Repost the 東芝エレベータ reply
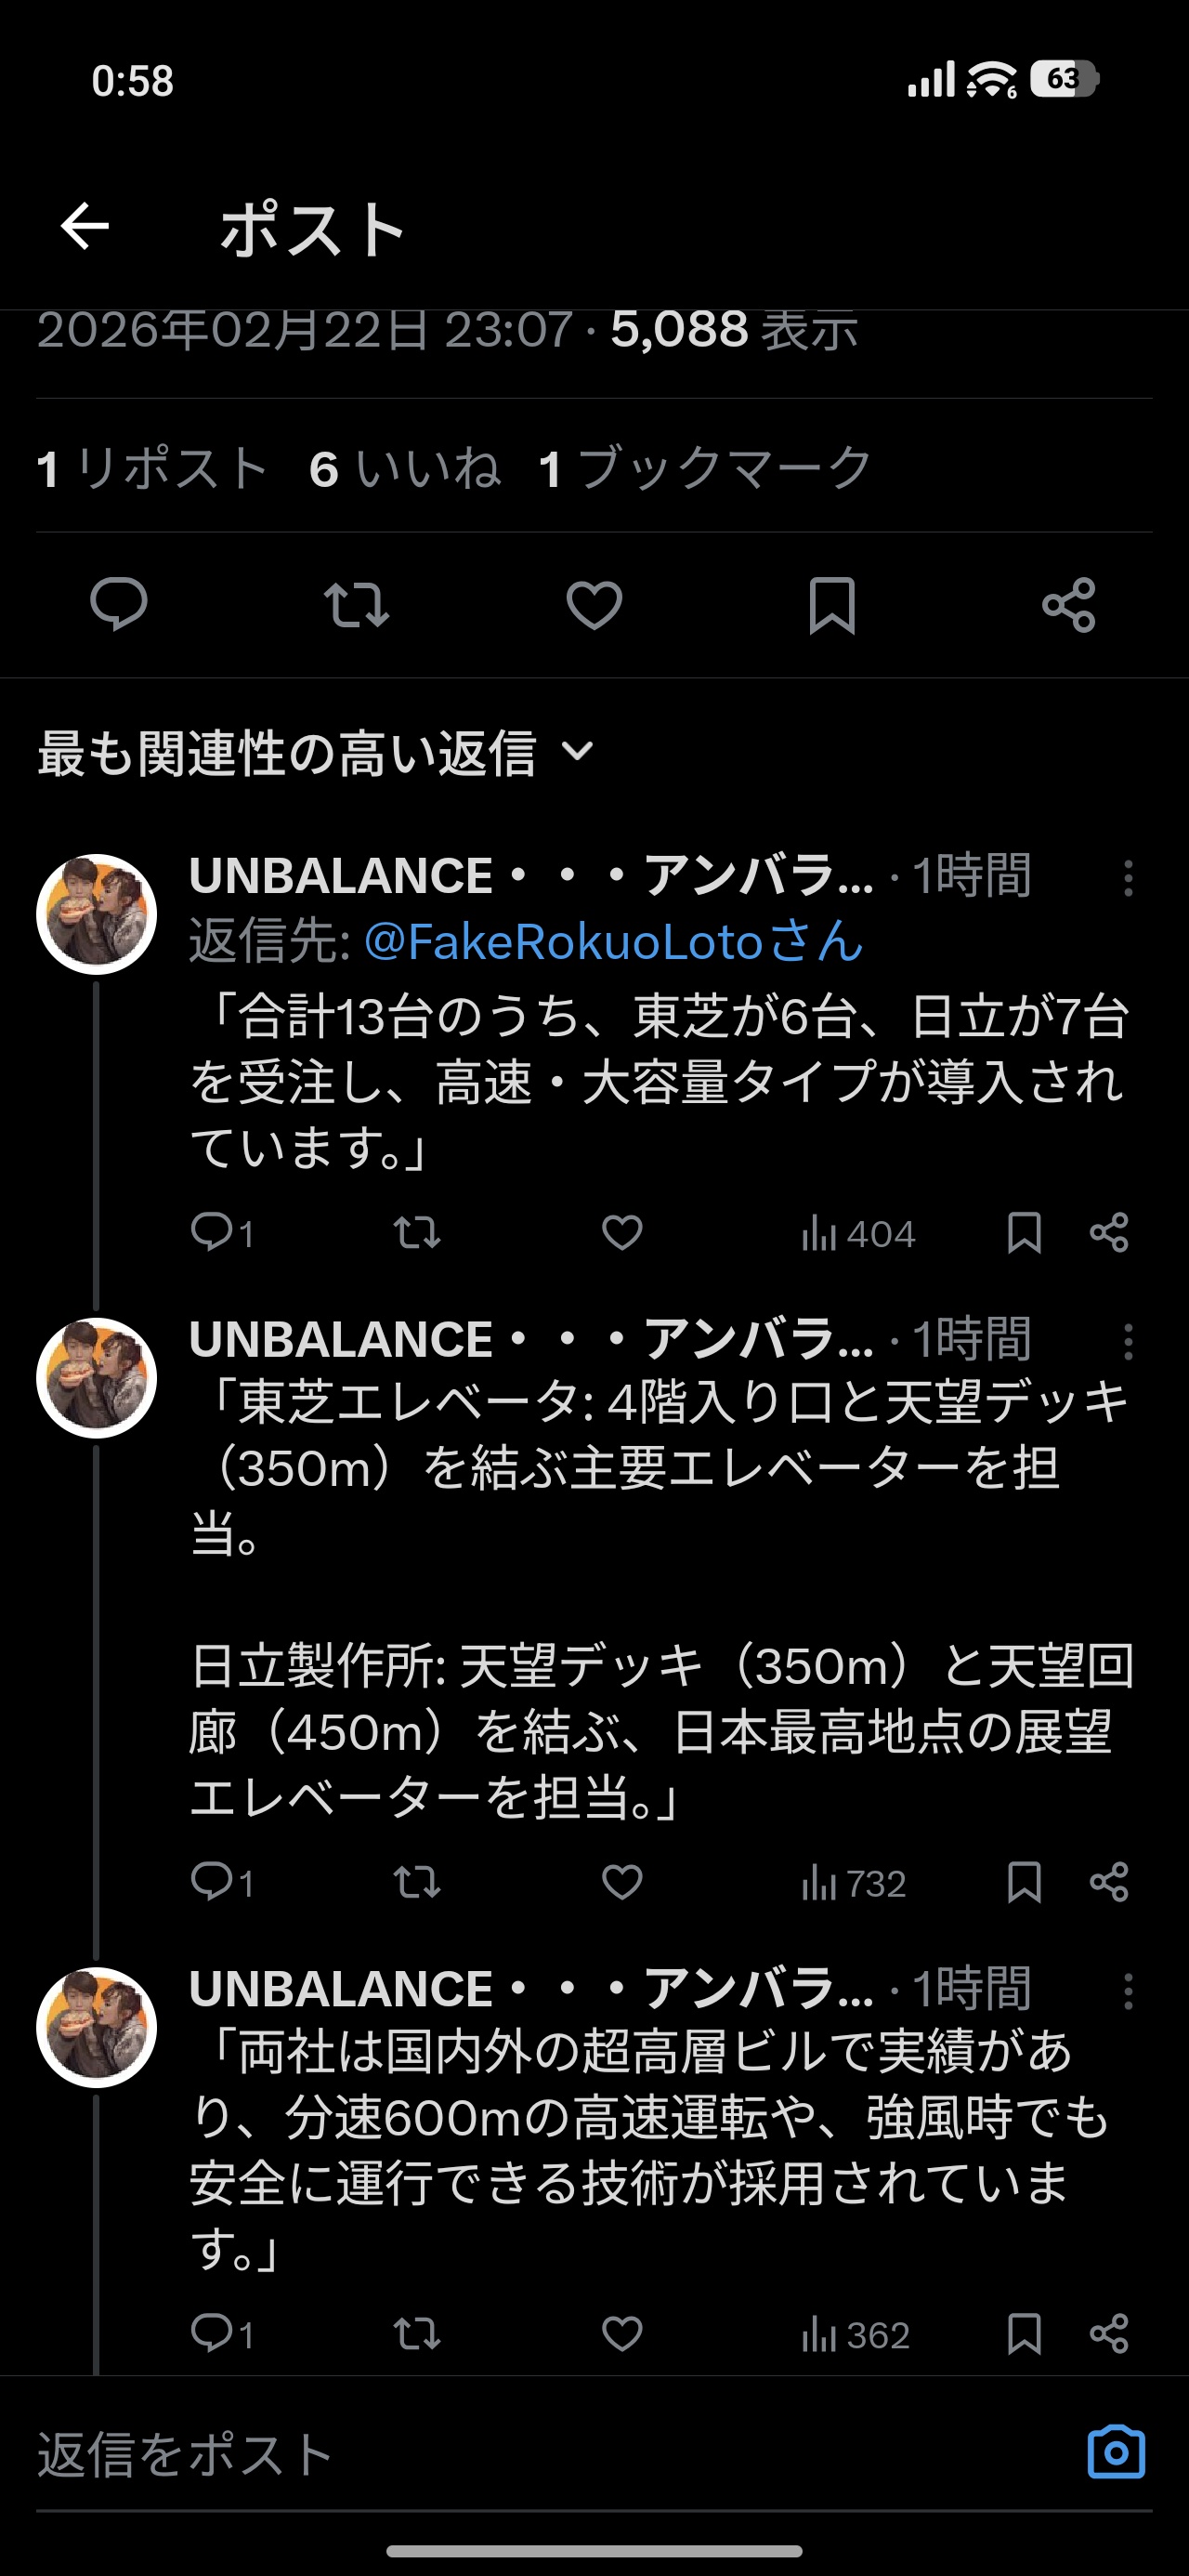Image resolution: width=1189 pixels, height=2576 pixels. click(x=417, y=1882)
